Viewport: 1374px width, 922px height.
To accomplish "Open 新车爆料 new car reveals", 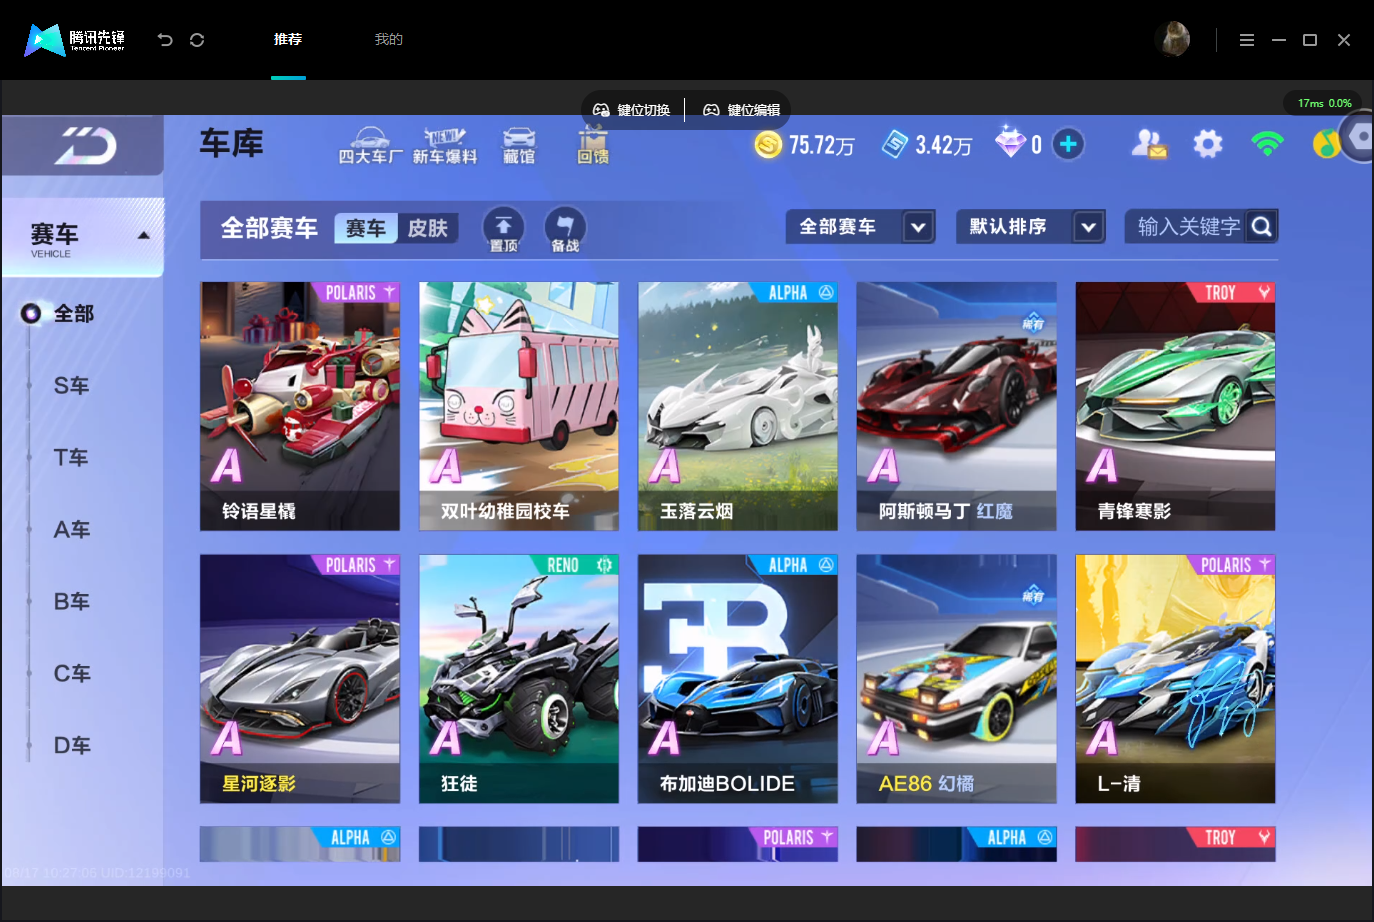I will click(445, 146).
